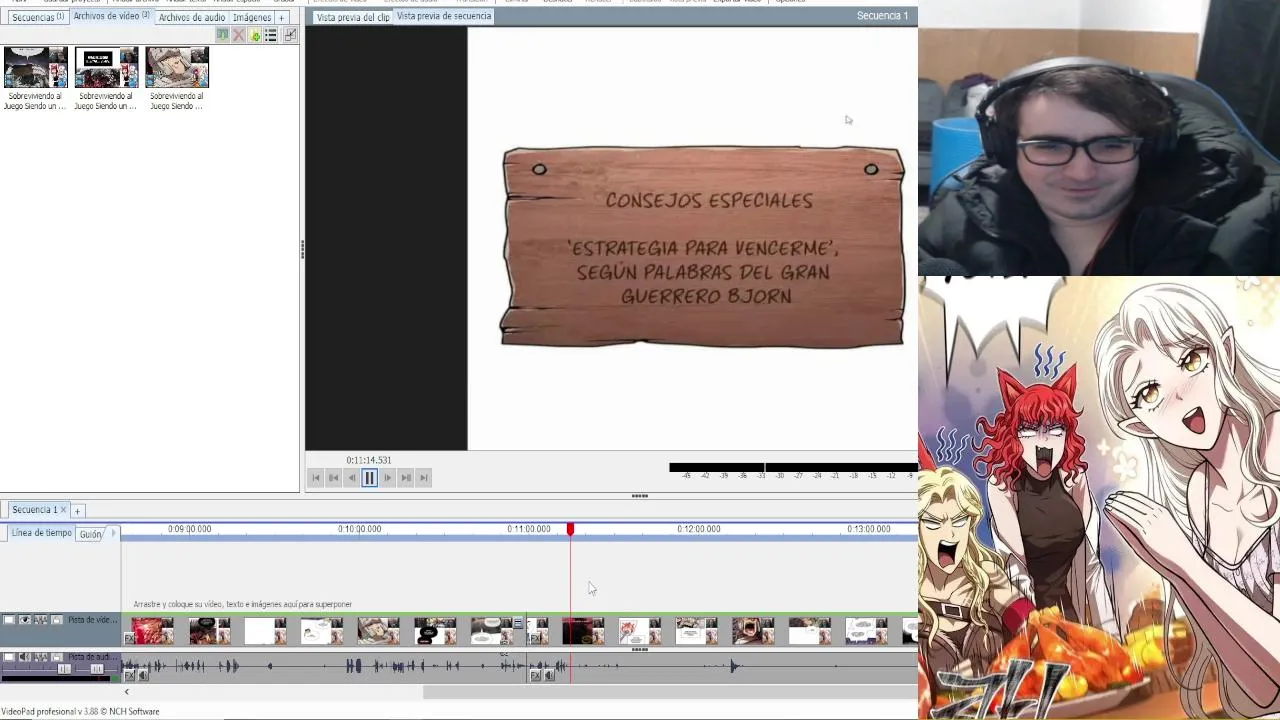Viewport: 1280px width, 720px height.
Task: Switch to Archivos de audio tab
Action: (x=191, y=17)
